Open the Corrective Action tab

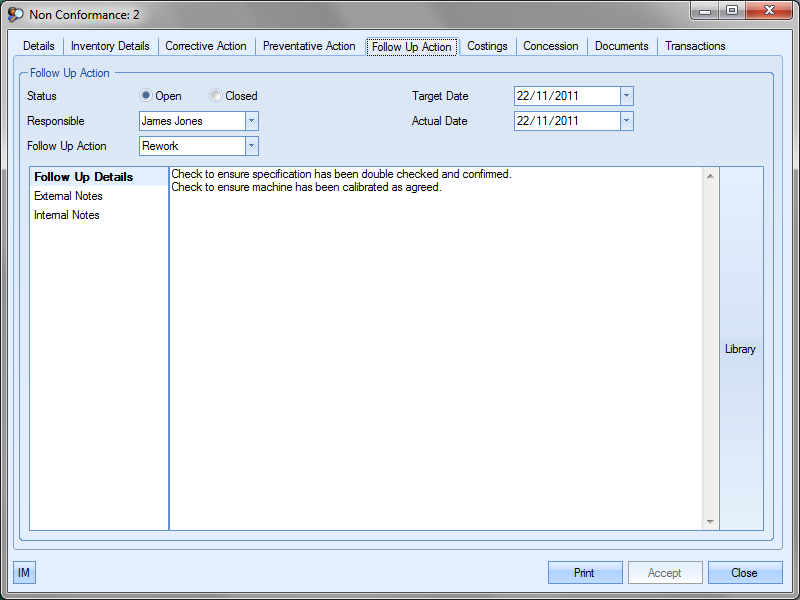click(206, 46)
